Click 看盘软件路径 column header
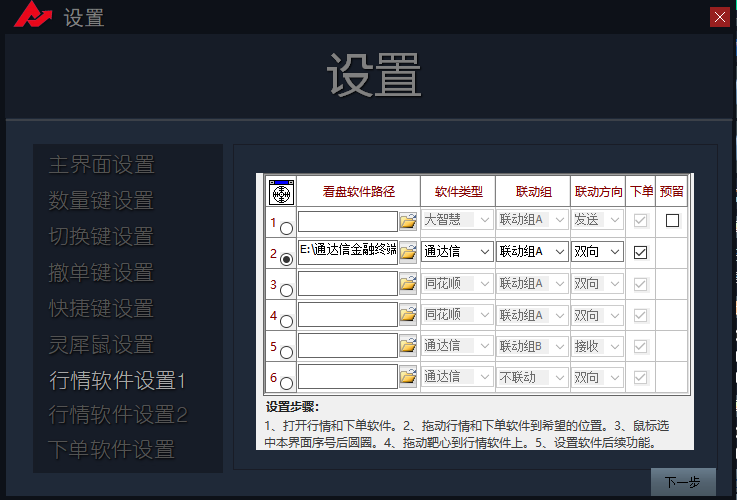The width and height of the screenshot is (737, 500). (359, 192)
